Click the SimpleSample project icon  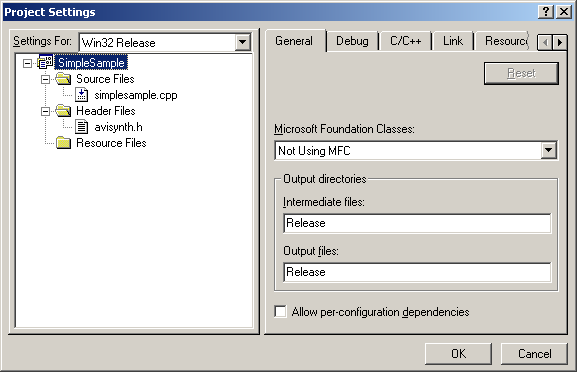pos(45,63)
